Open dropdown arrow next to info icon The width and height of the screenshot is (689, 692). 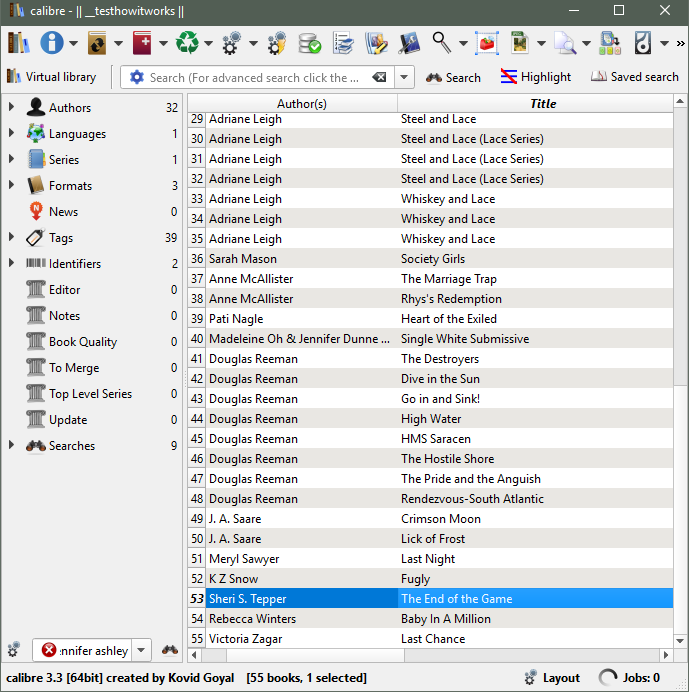pyautogui.click(x=74, y=43)
